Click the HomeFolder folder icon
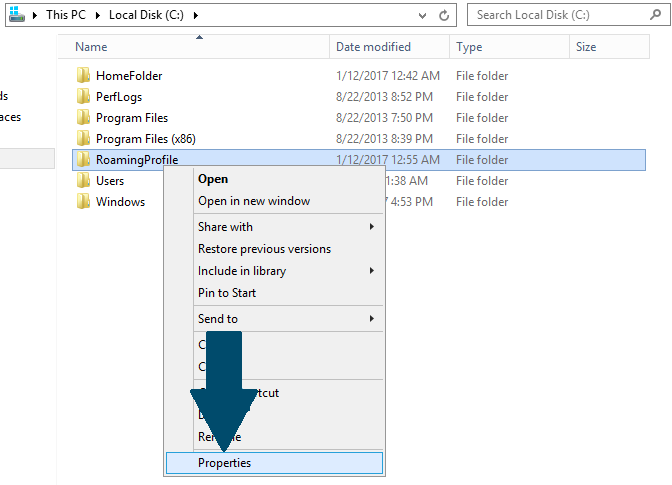 click(83, 76)
